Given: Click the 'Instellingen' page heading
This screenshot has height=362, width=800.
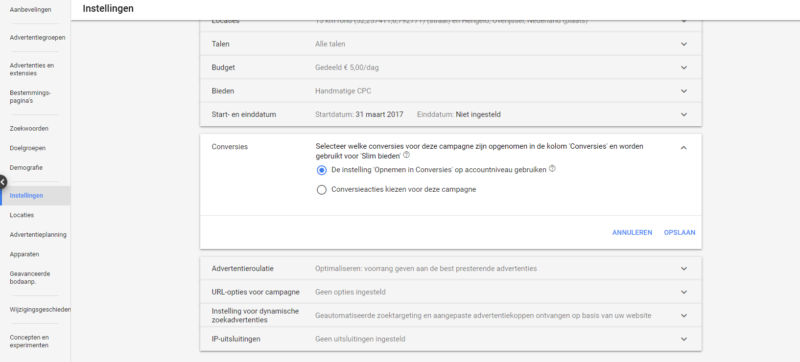Looking at the screenshot, I should pyautogui.click(x=108, y=9).
